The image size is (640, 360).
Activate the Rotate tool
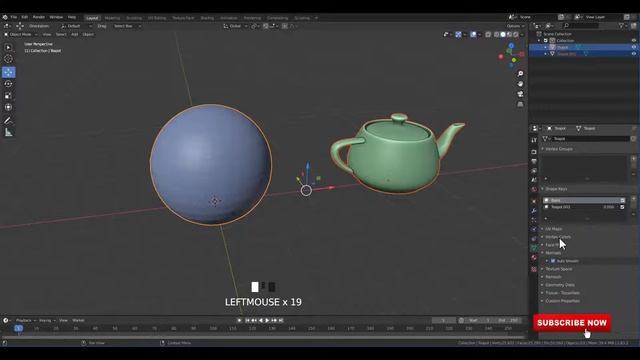(x=8, y=84)
